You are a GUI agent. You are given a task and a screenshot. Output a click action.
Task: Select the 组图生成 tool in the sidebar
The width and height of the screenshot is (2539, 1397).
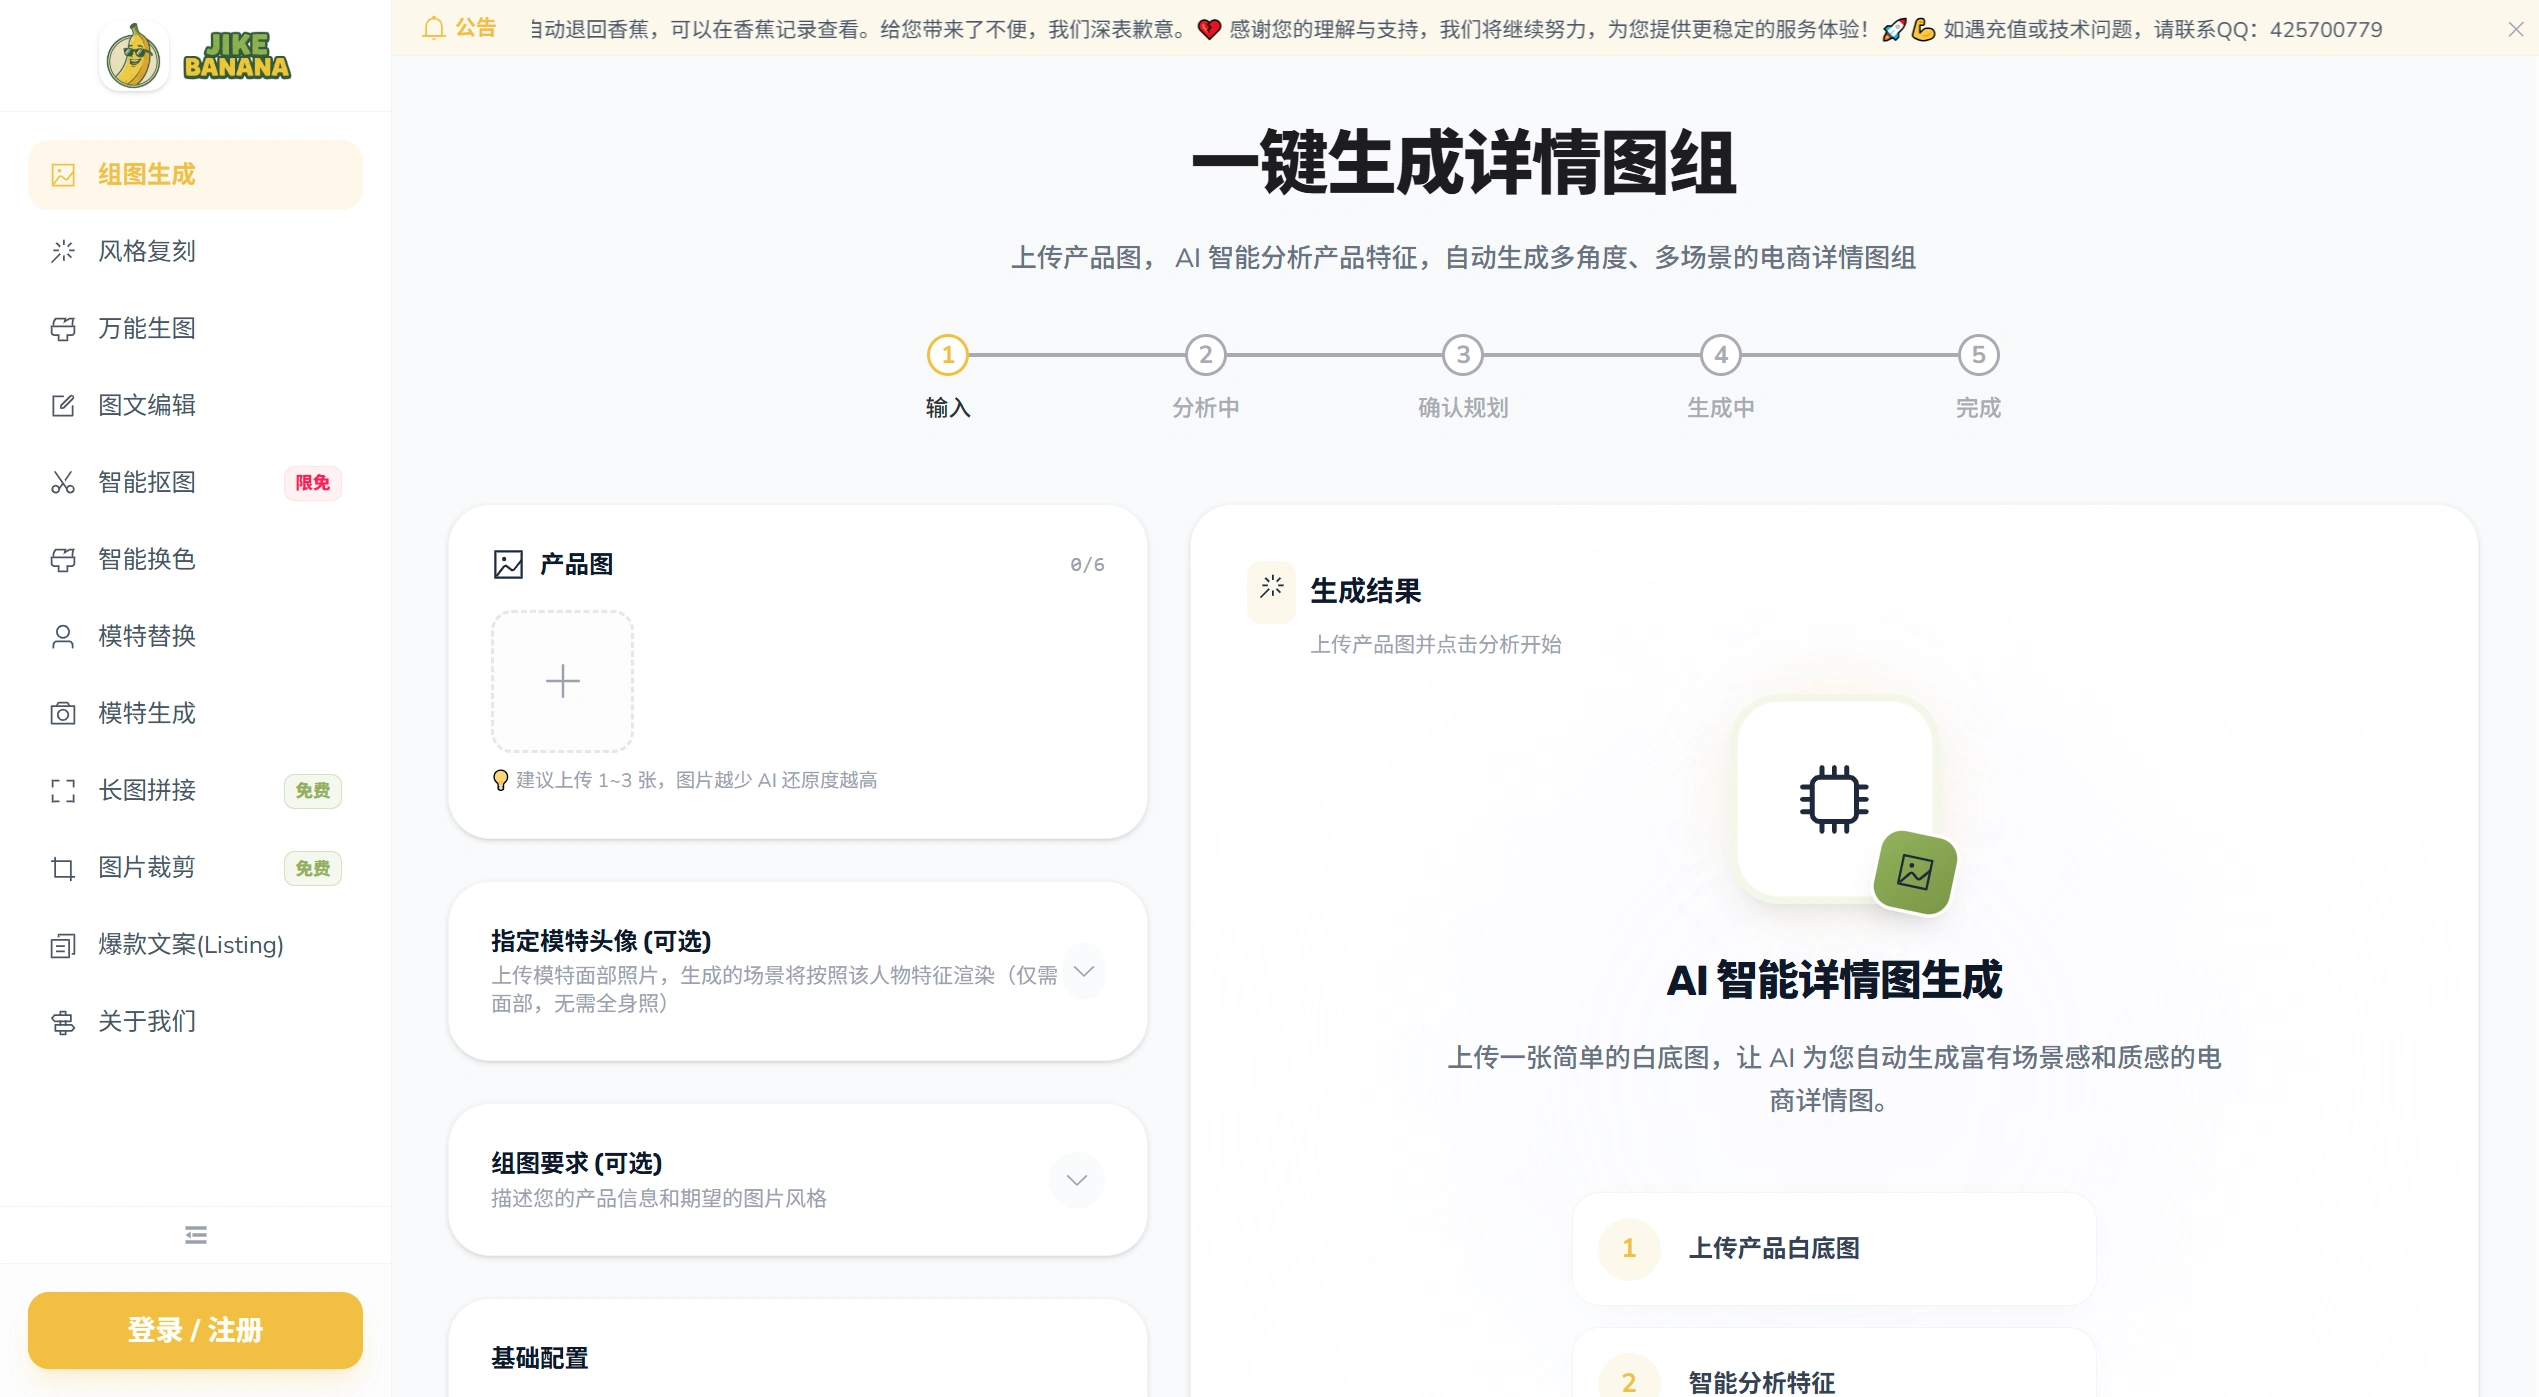pyautogui.click(x=146, y=174)
